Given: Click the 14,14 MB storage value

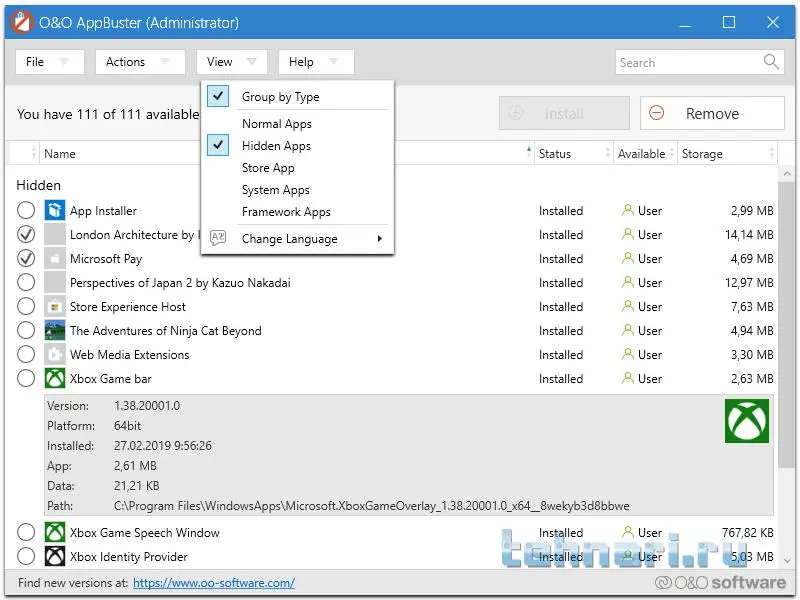Looking at the screenshot, I should [x=749, y=235].
